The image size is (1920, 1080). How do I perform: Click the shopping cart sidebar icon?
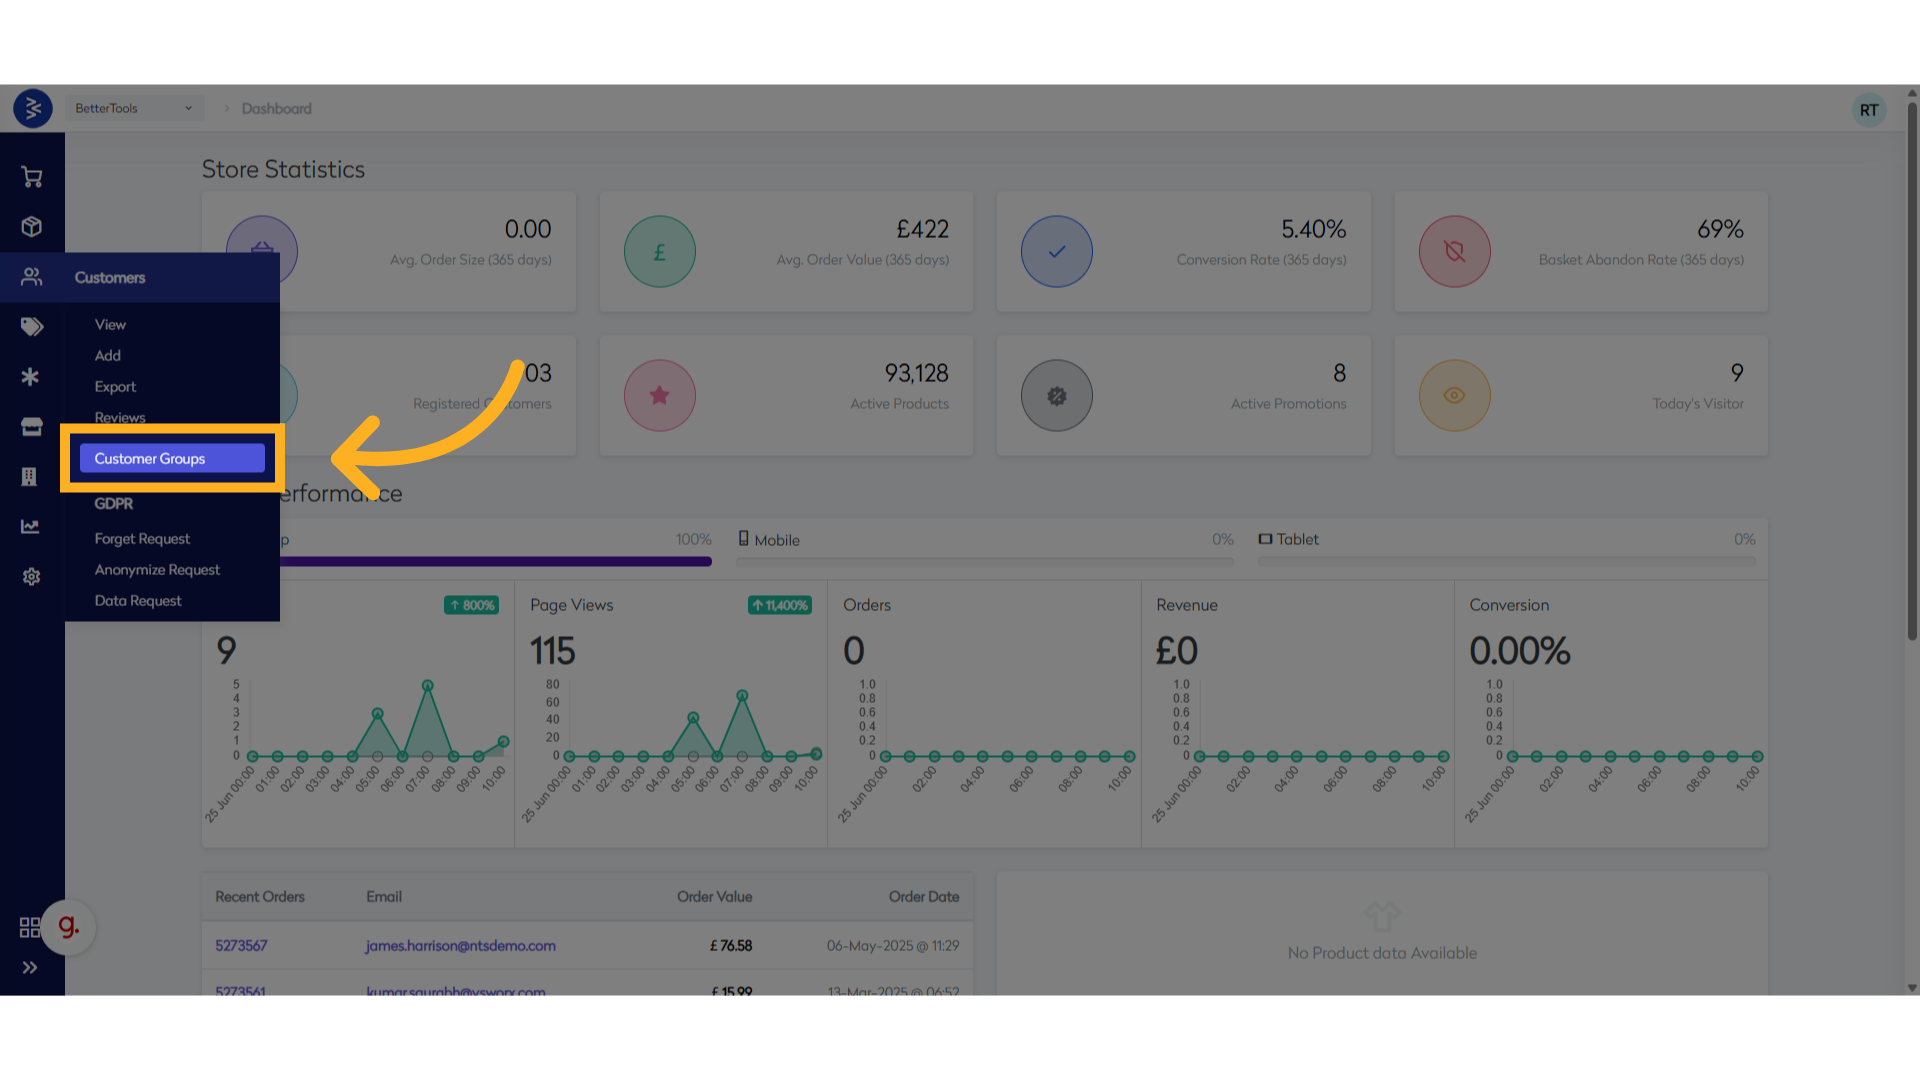tap(32, 177)
